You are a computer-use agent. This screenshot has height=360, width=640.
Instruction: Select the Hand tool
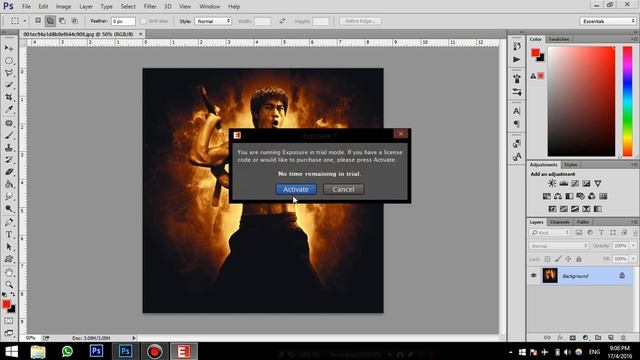click(9, 273)
